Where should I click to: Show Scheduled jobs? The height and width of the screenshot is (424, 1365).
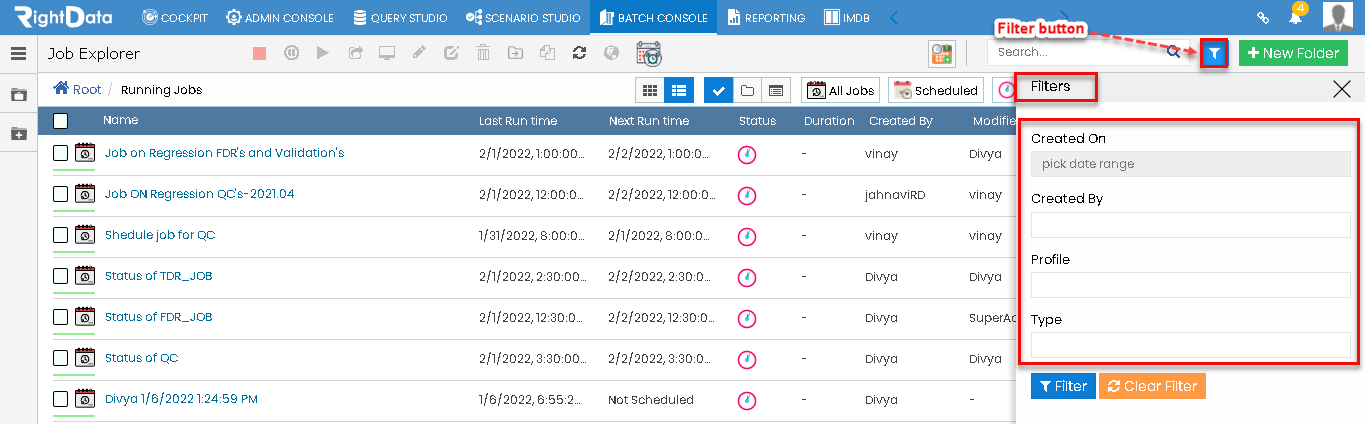[x=936, y=90]
